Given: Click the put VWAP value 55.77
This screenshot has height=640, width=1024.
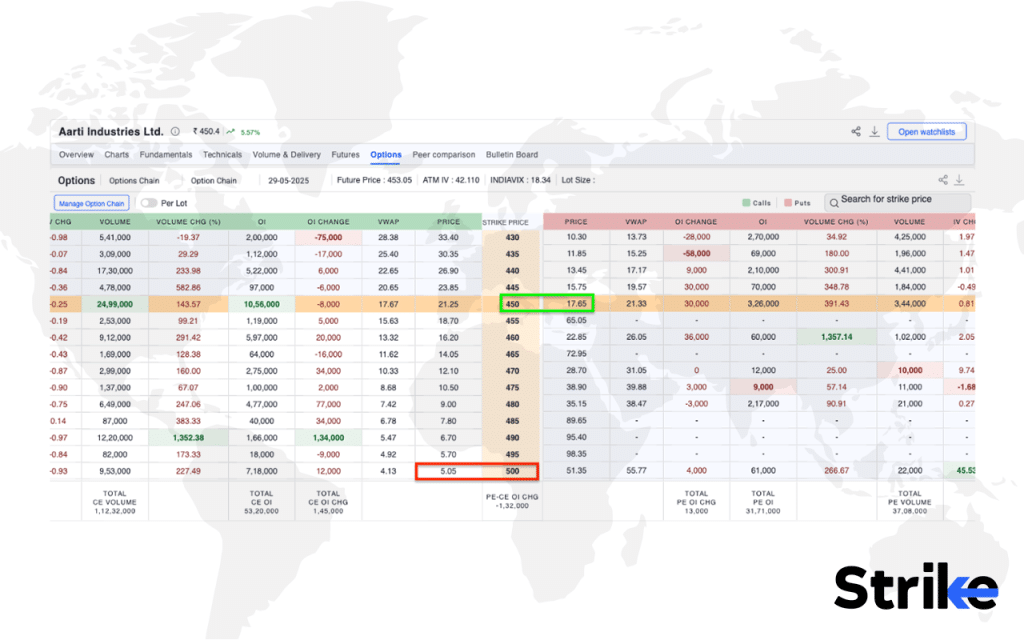Looking at the screenshot, I should coord(635,470).
